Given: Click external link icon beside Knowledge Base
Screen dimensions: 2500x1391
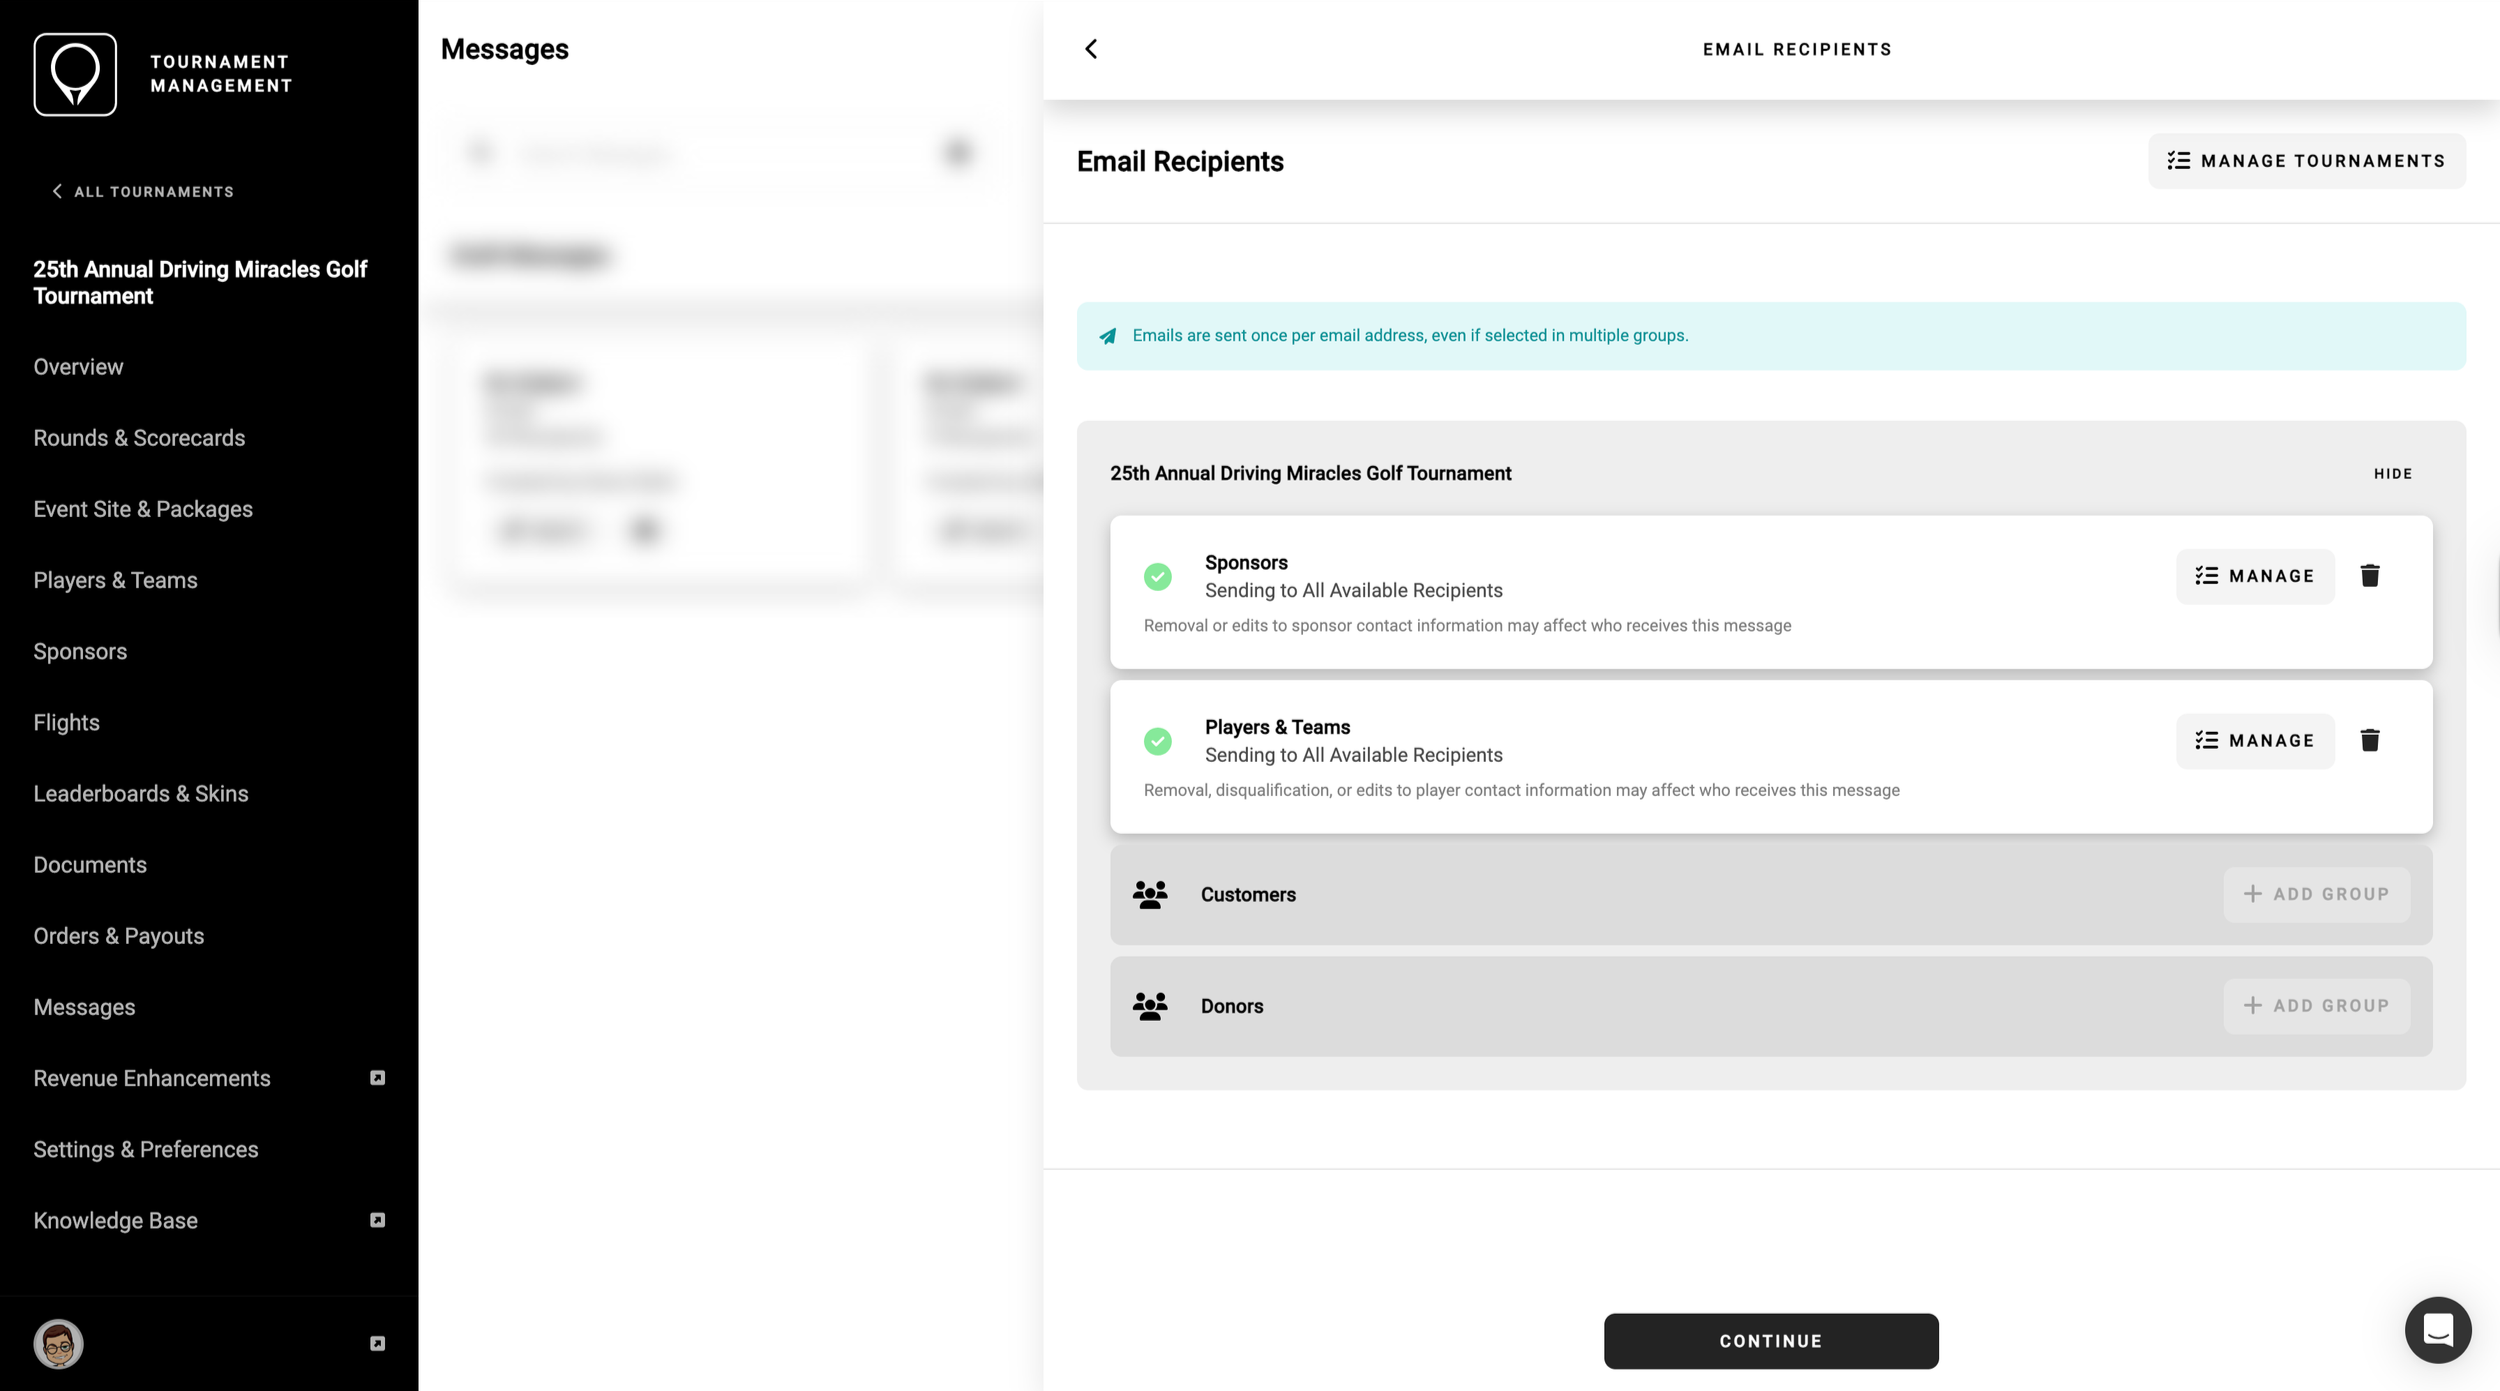Looking at the screenshot, I should 377,1220.
